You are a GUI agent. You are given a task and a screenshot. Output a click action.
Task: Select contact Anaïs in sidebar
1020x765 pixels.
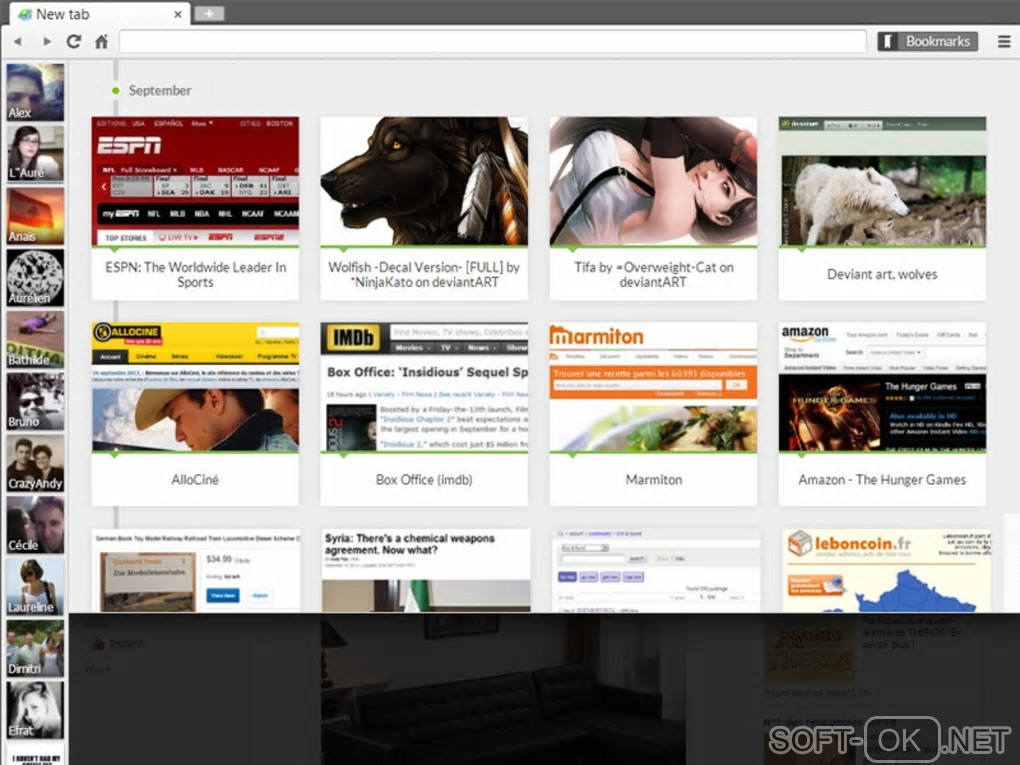click(x=35, y=215)
